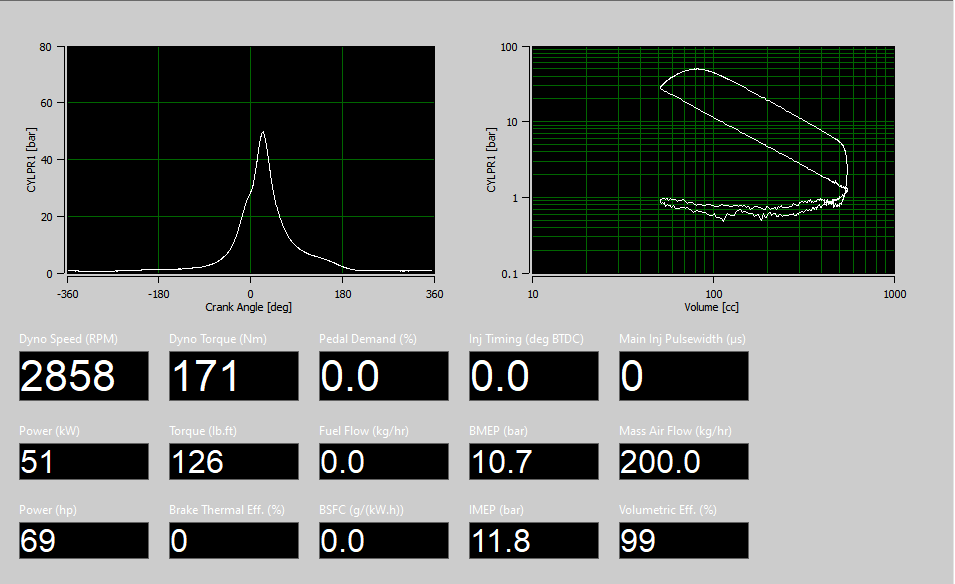The image size is (955, 584).
Task: Select the Fuel Flow (kg/hr) field
Action: coord(383,461)
